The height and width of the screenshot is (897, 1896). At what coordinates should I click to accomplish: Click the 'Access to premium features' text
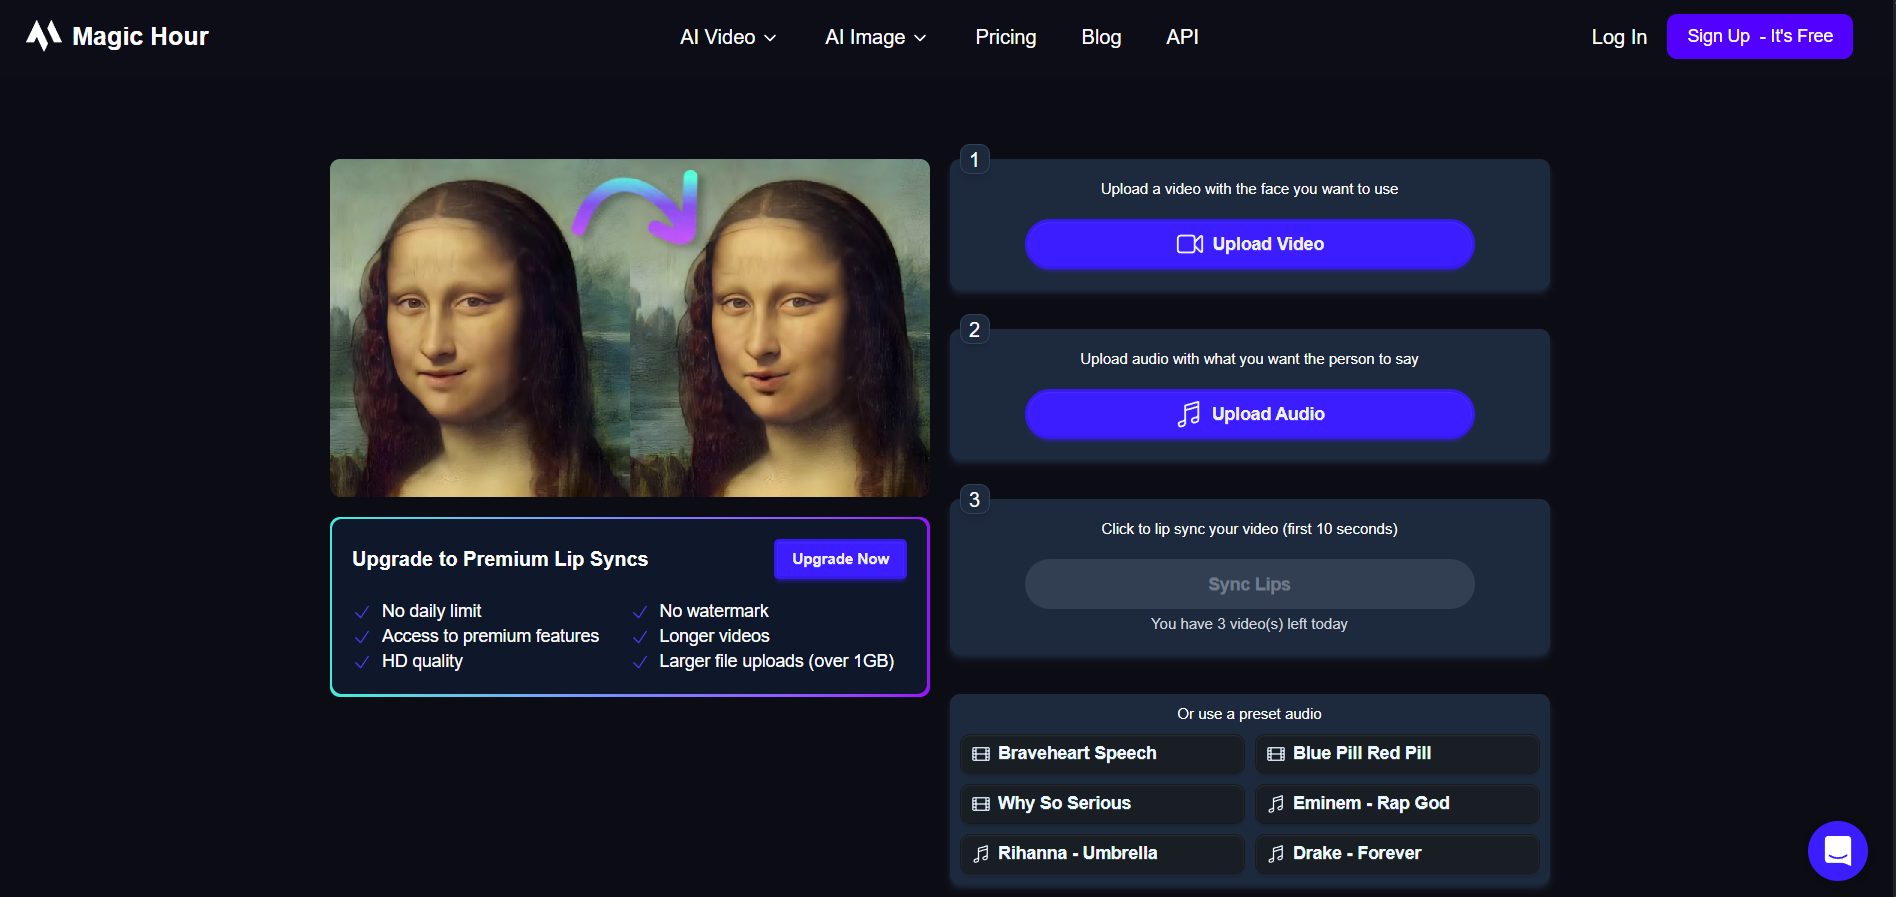(x=490, y=636)
